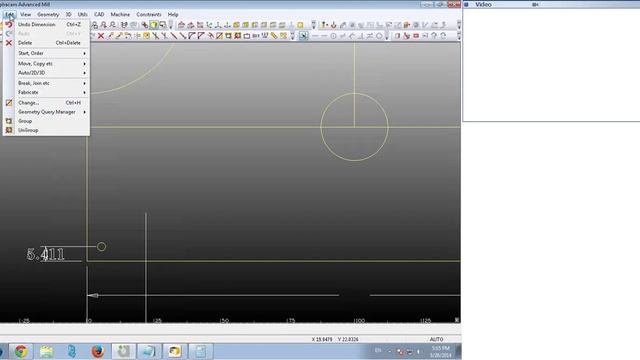This screenshot has height=360, width=640.
Task: Click the small circle near the dimension
Action: tap(102, 247)
